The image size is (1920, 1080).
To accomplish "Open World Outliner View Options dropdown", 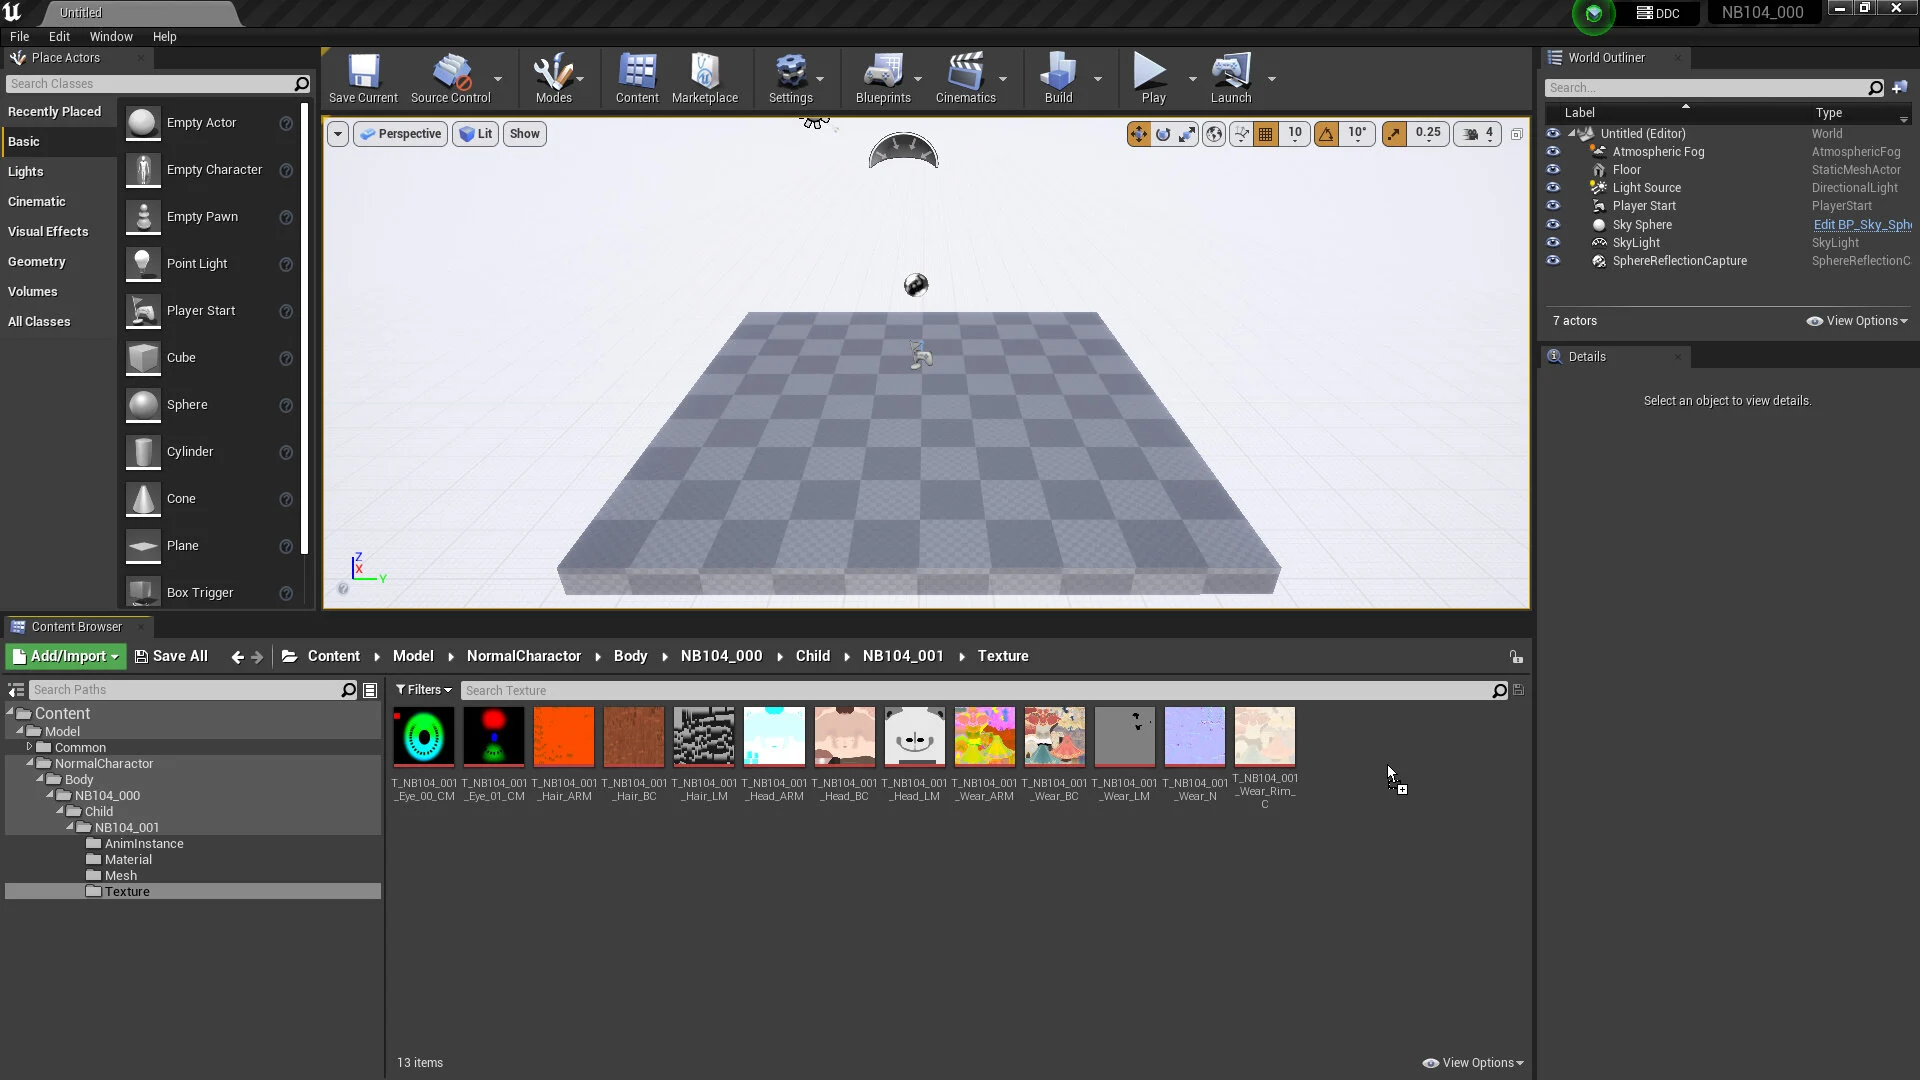I will (x=1858, y=321).
